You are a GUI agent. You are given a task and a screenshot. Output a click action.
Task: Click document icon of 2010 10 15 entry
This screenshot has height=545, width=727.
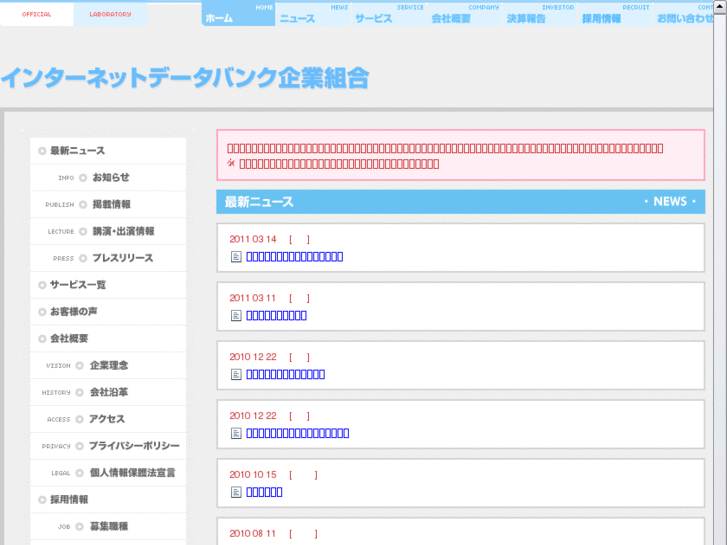[x=236, y=492]
